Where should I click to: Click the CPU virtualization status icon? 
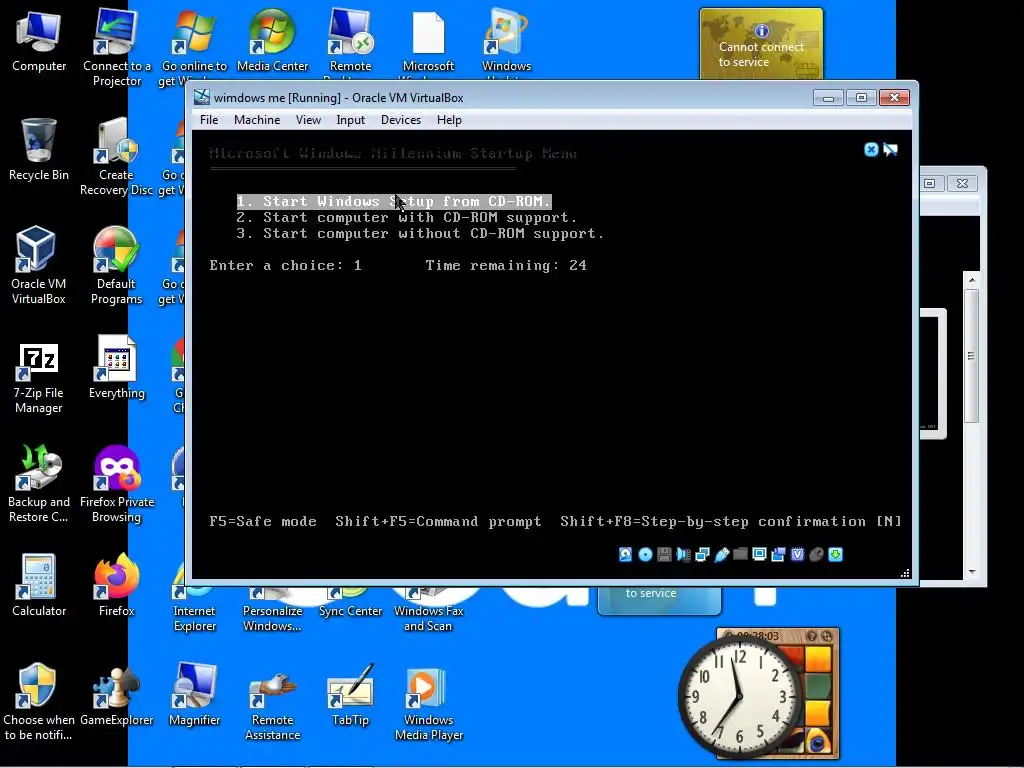[797, 554]
